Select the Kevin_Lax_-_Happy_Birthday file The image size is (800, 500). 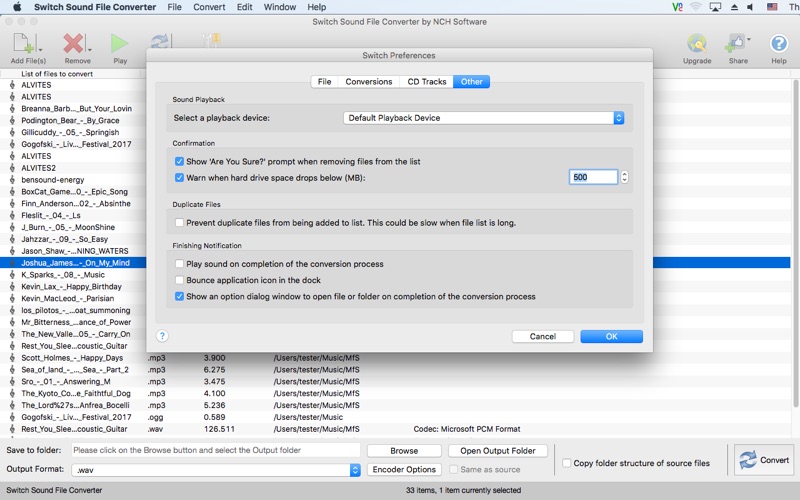73,286
